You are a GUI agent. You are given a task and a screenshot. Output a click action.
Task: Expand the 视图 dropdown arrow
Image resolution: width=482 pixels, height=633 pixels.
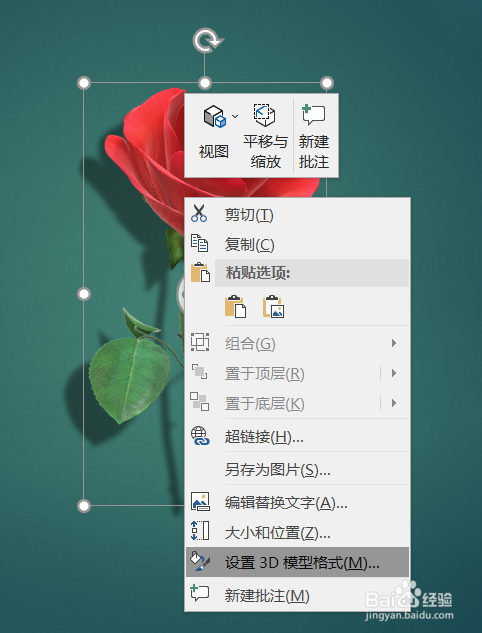pyautogui.click(x=235, y=117)
